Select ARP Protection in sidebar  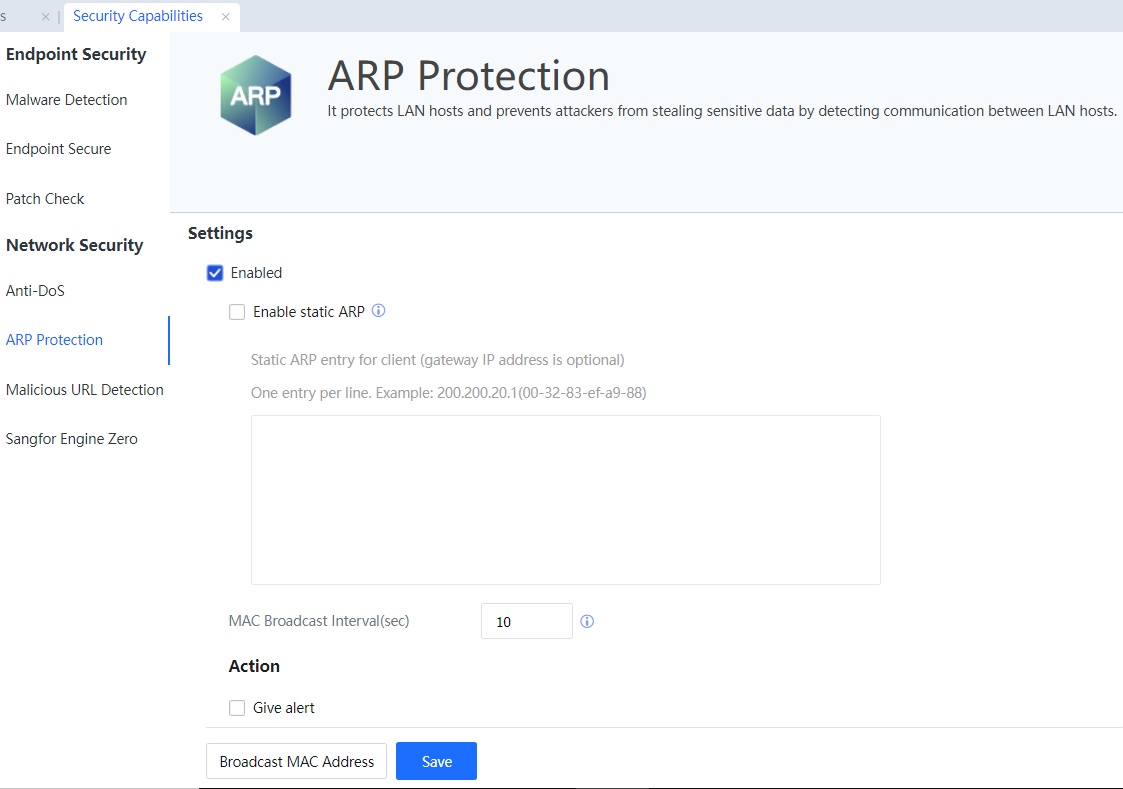pyautogui.click(x=55, y=340)
